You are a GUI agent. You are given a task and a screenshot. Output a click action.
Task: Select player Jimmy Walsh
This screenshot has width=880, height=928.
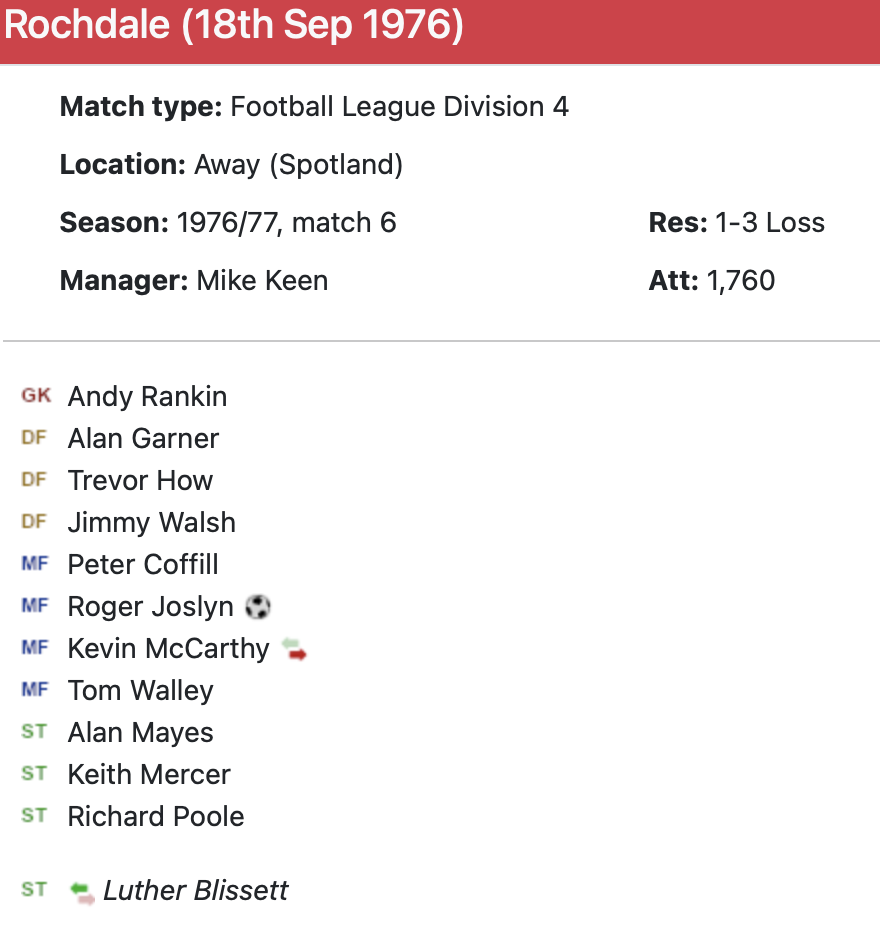(x=151, y=522)
